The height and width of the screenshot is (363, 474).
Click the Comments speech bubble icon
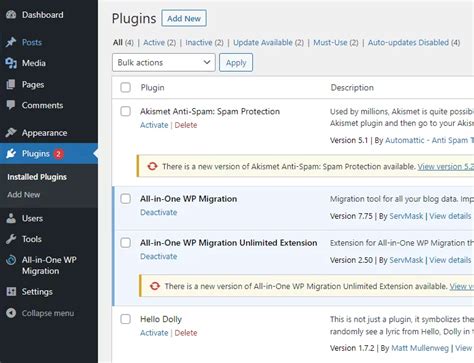click(x=11, y=105)
